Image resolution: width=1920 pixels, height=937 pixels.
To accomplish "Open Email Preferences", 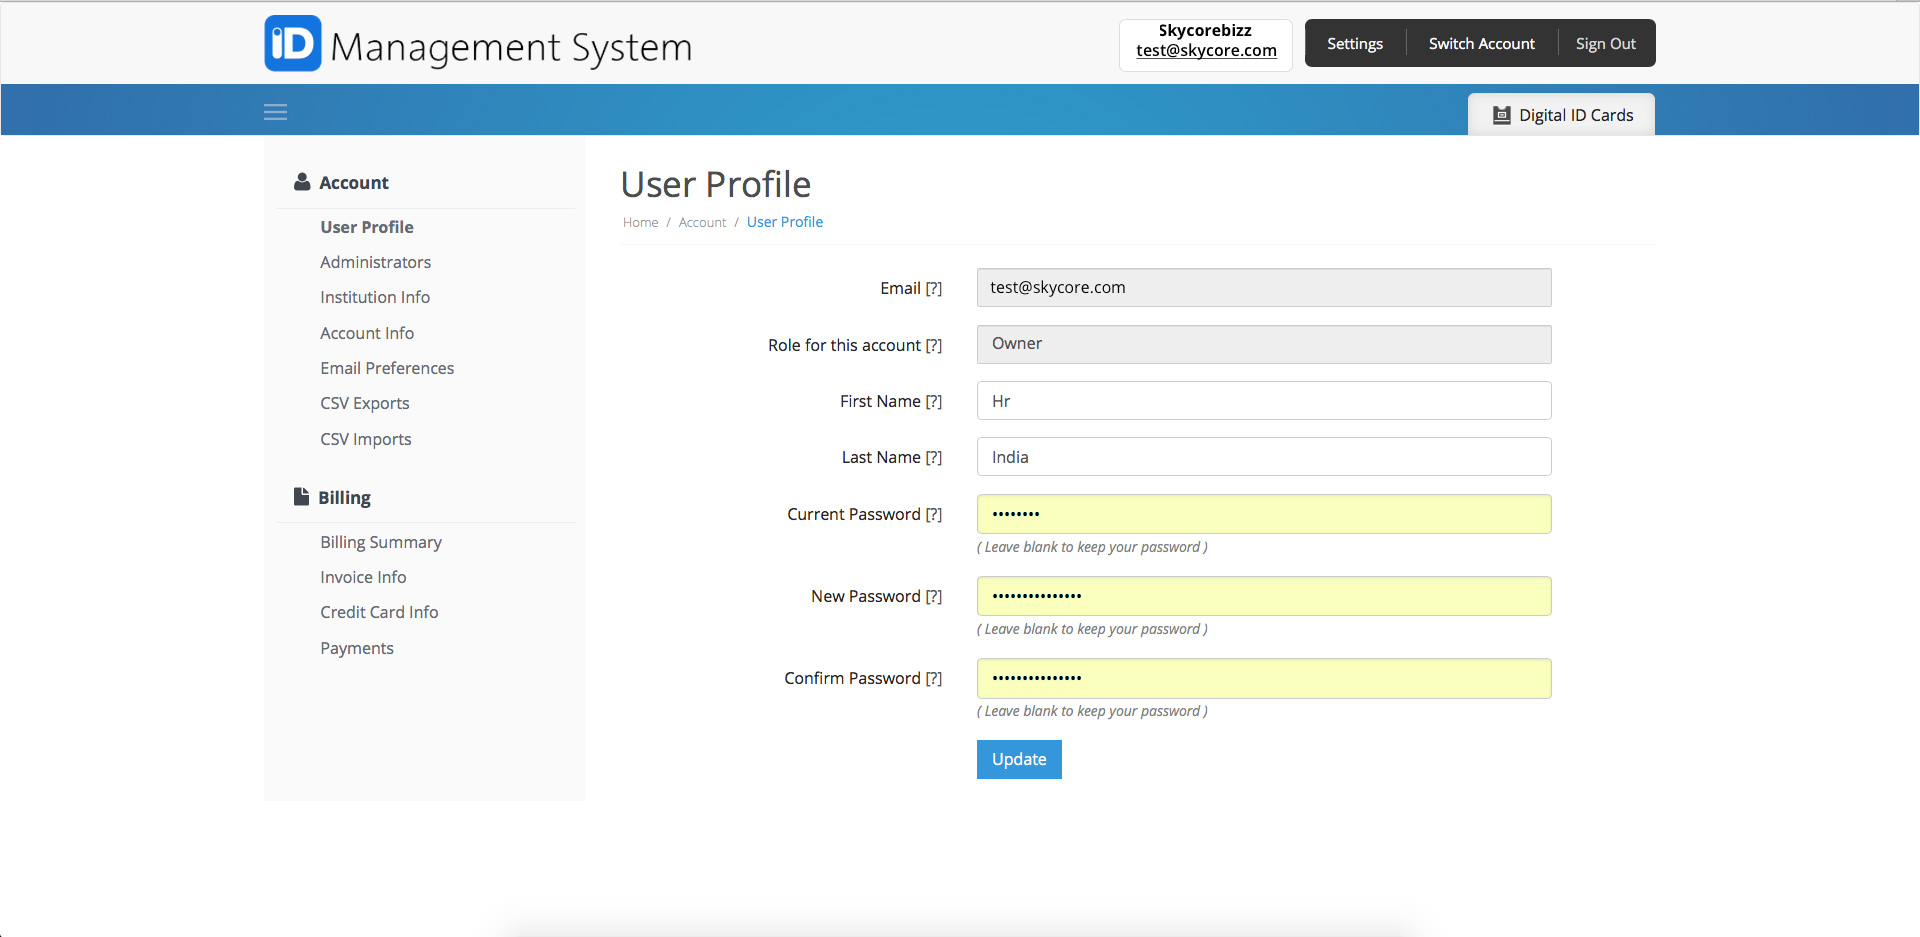I will (387, 368).
